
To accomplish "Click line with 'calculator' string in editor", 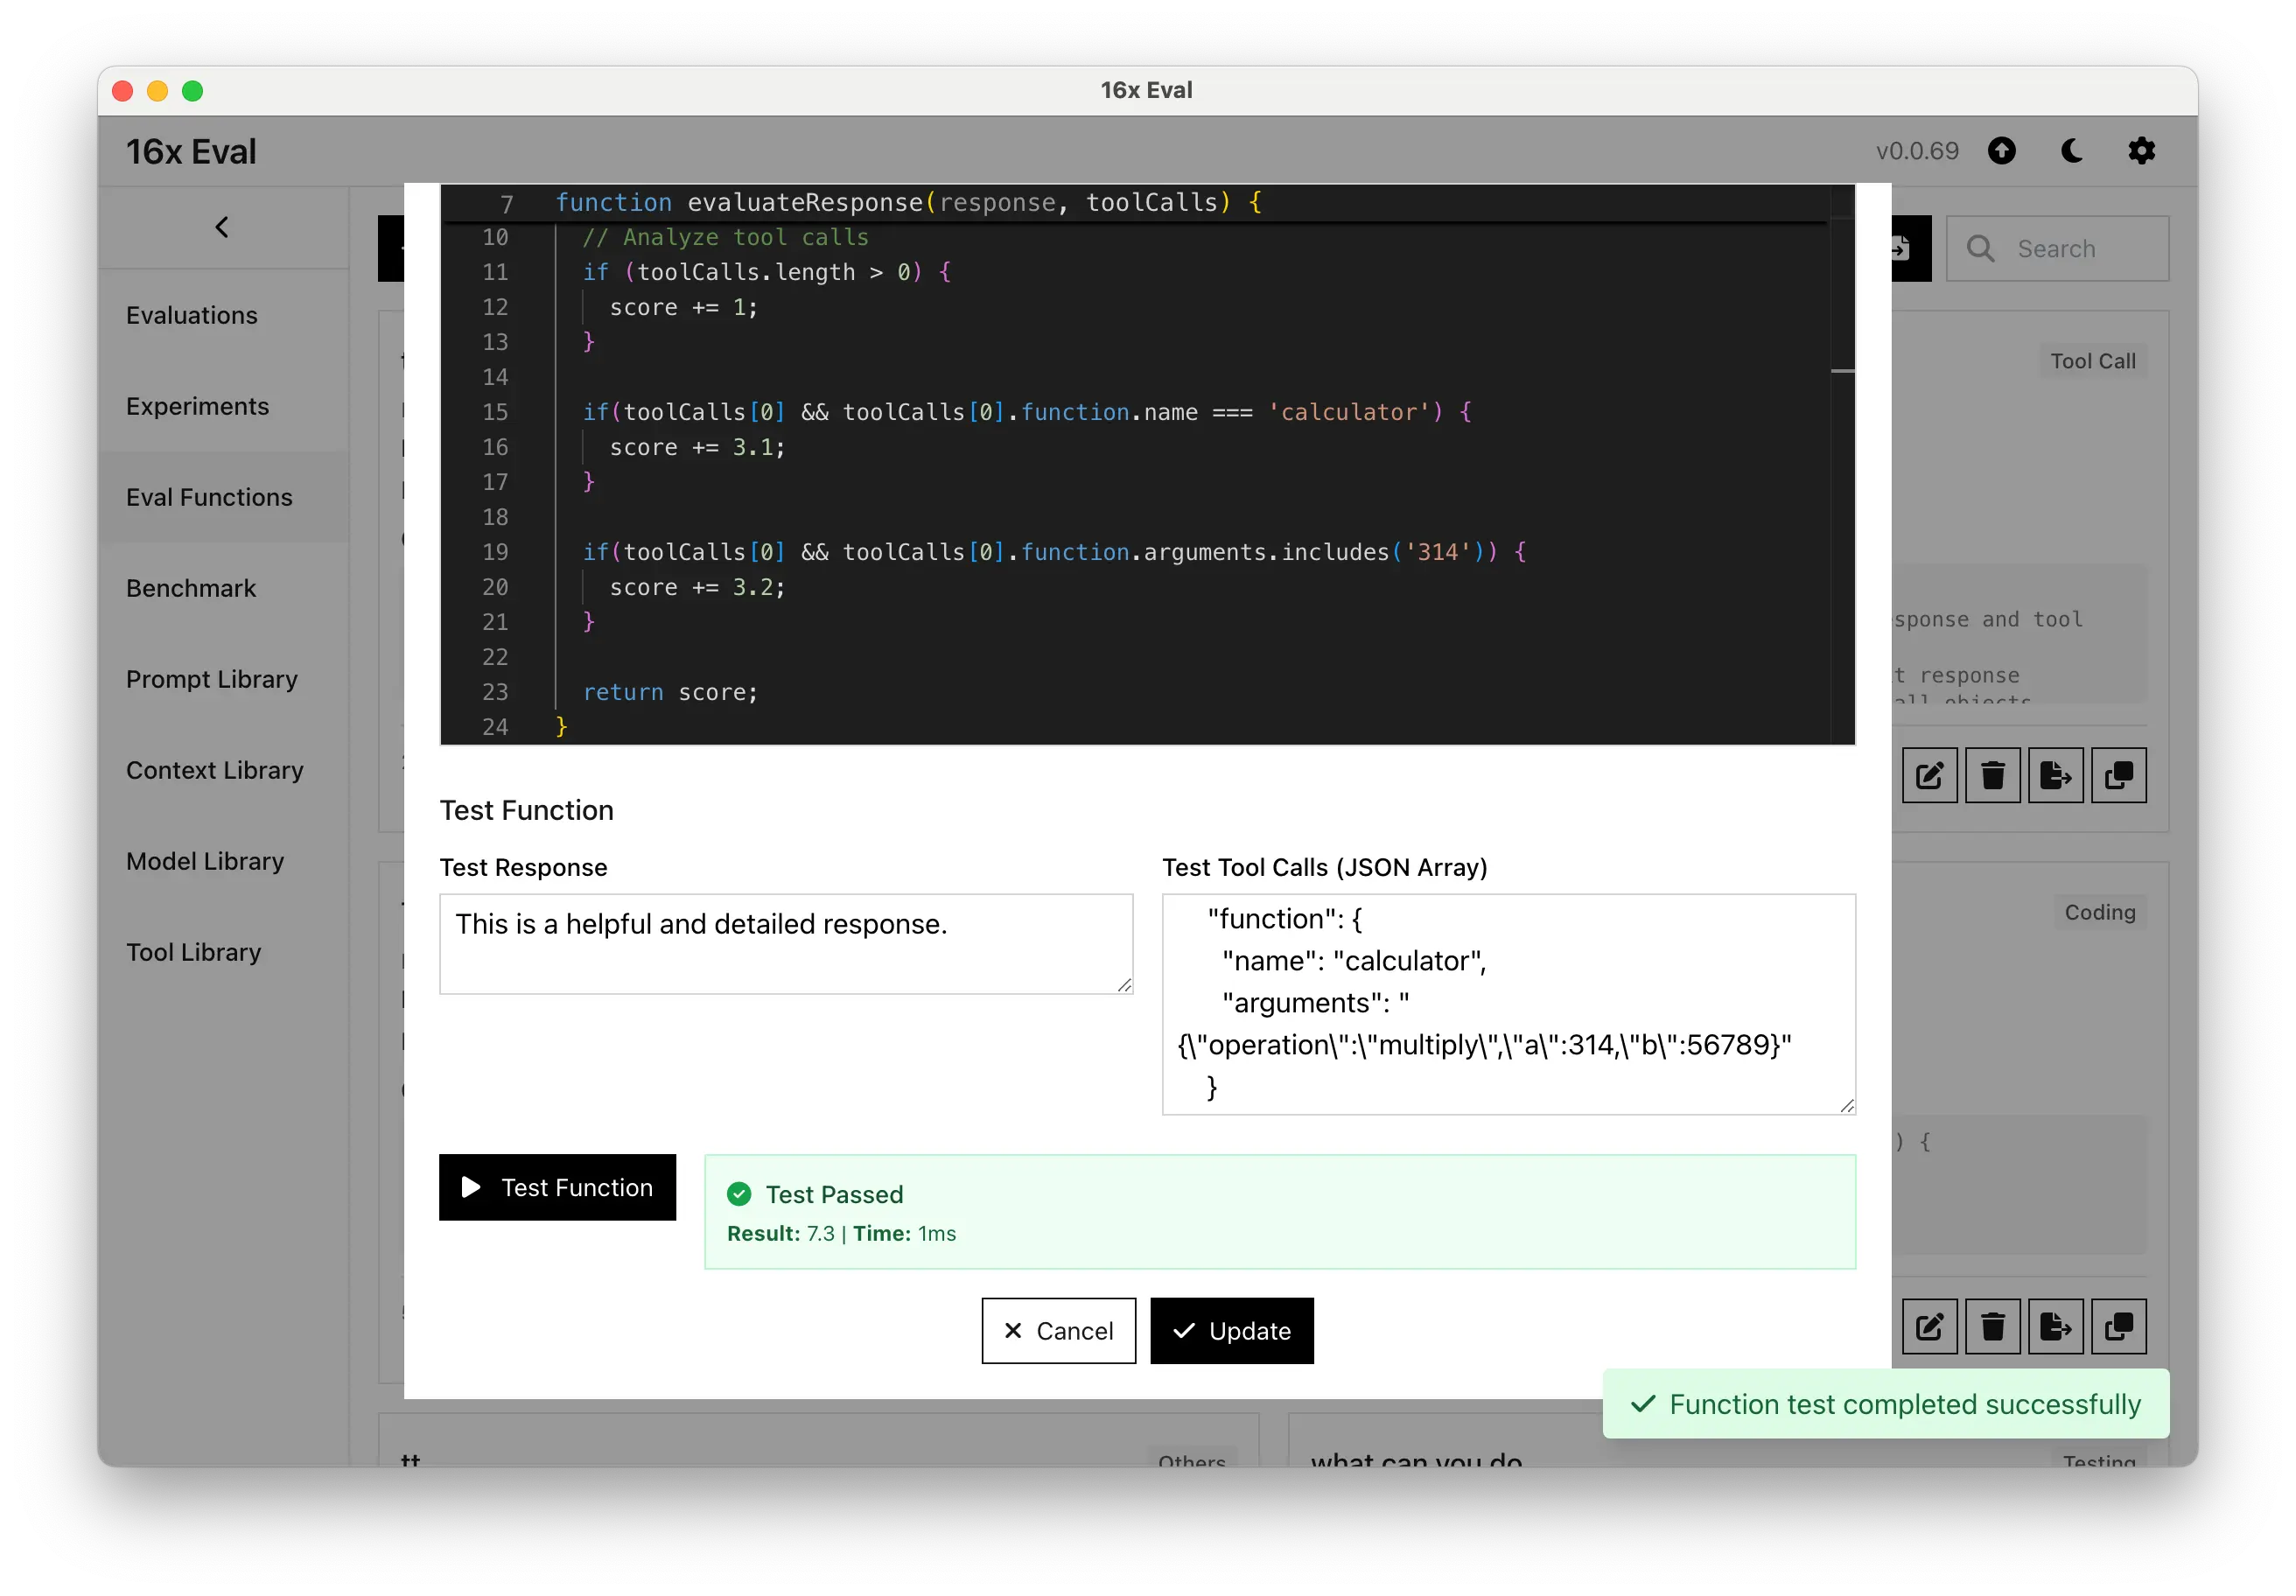I will [1026, 412].
